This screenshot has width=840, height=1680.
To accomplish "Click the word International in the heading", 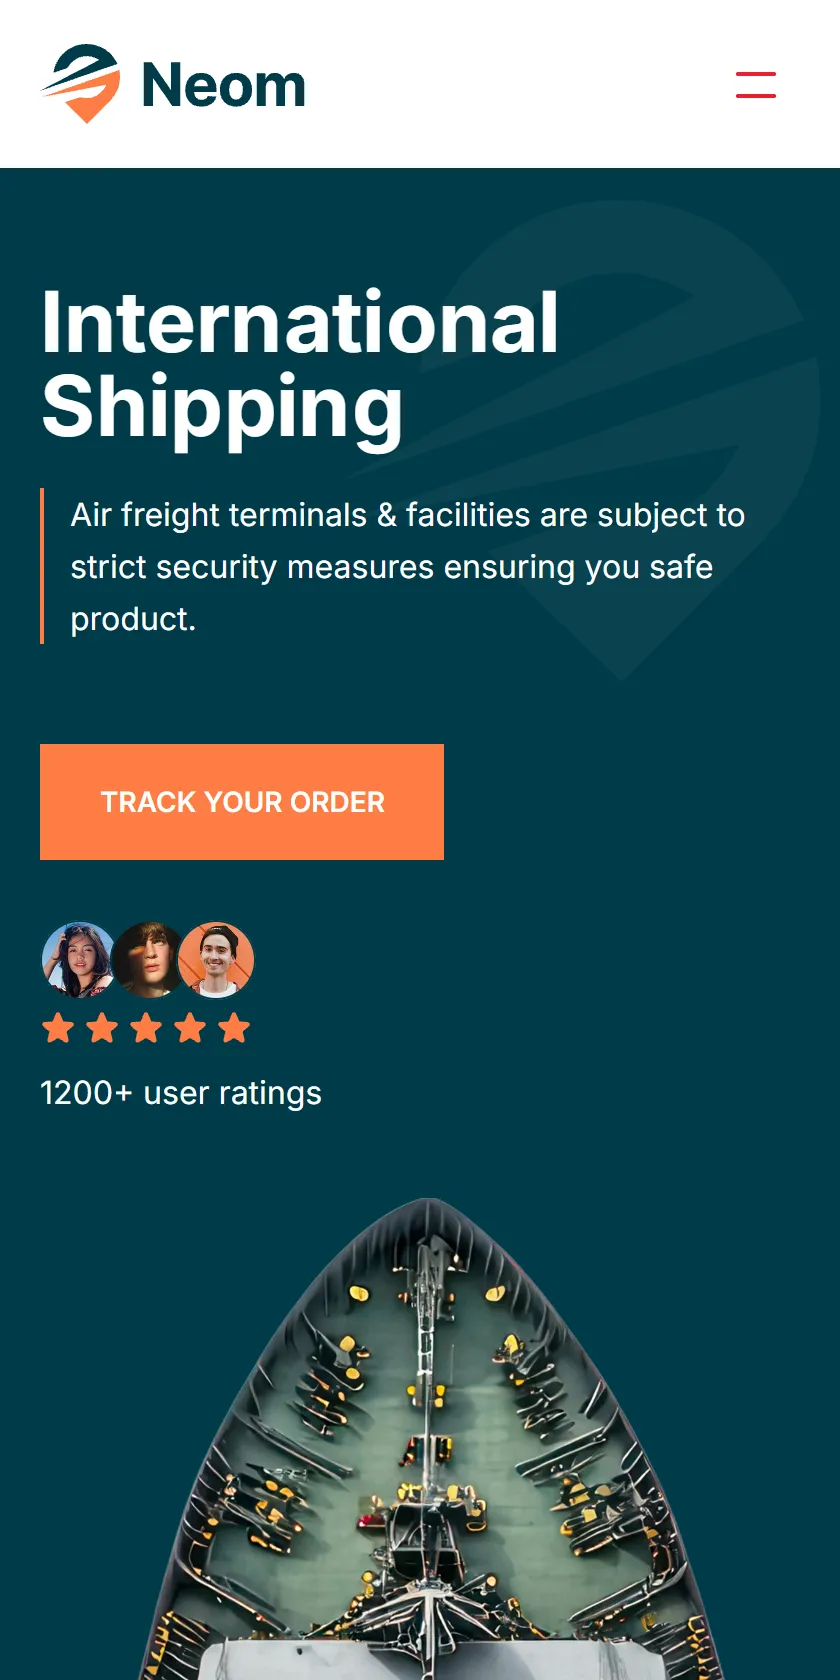I will pos(300,322).
